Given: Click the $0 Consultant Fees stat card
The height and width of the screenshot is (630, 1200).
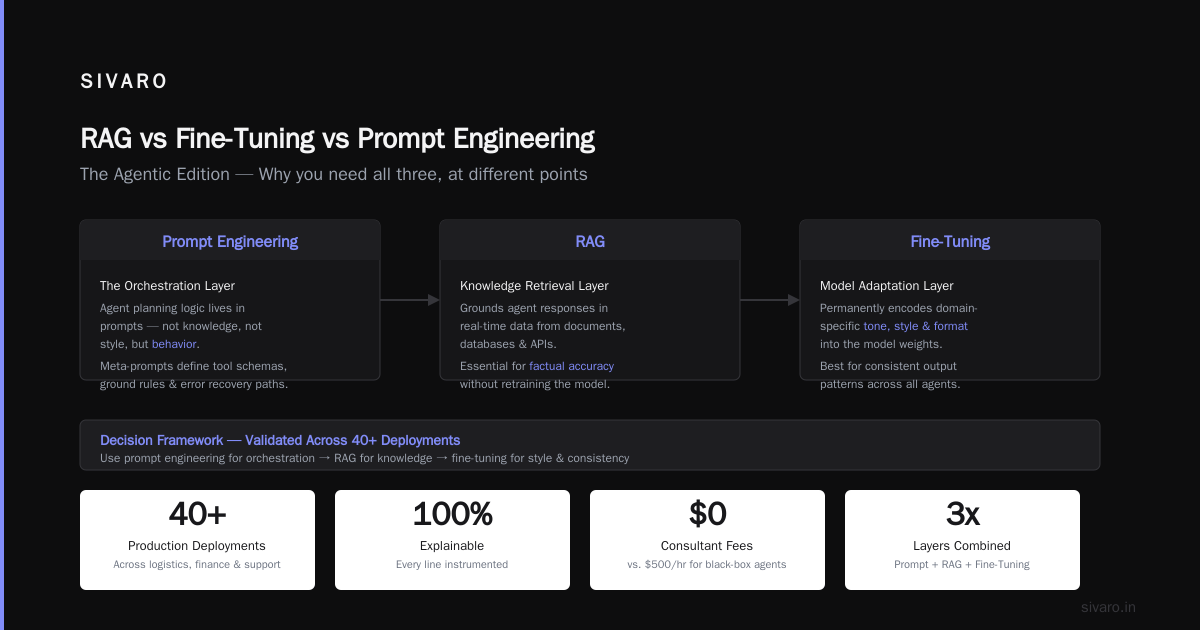Looking at the screenshot, I should click(707, 539).
